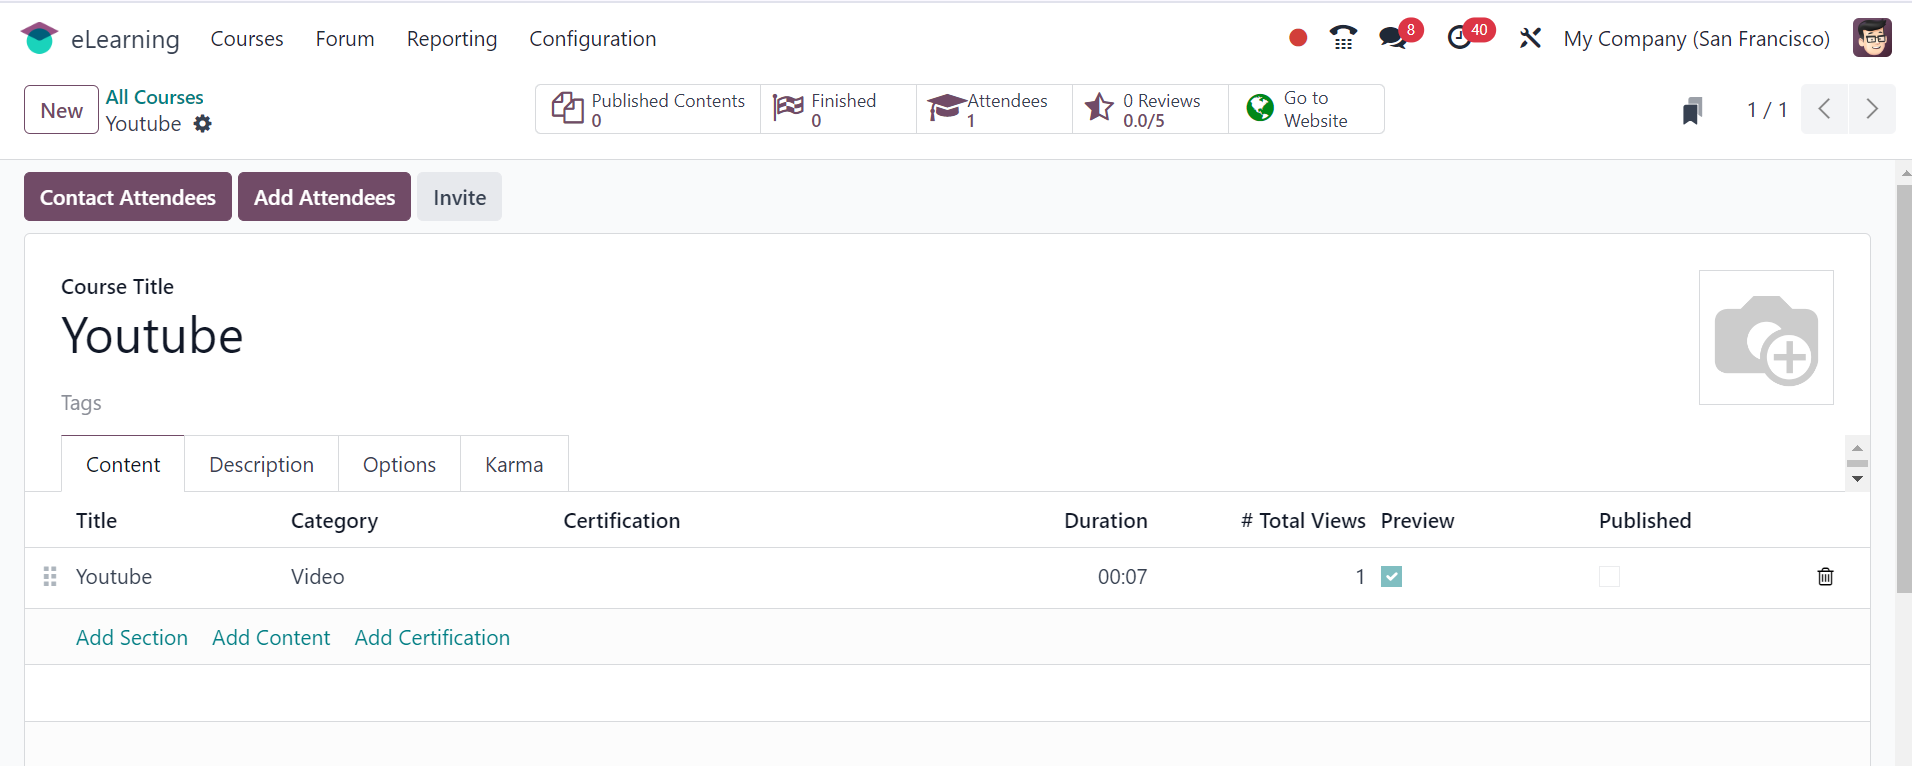
Task: Open the debug tools wrench icon
Action: (1530, 38)
